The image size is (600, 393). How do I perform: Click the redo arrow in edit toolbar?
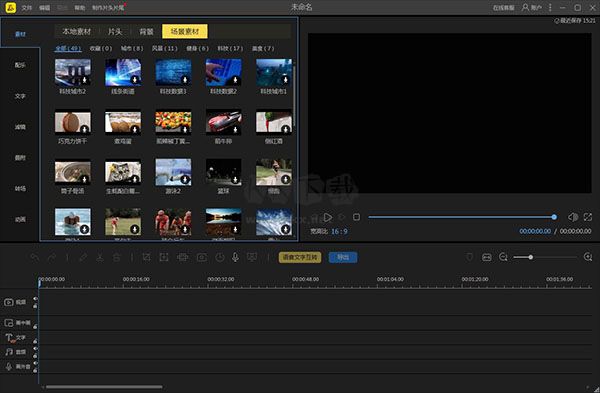pyautogui.click(x=51, y=258)
